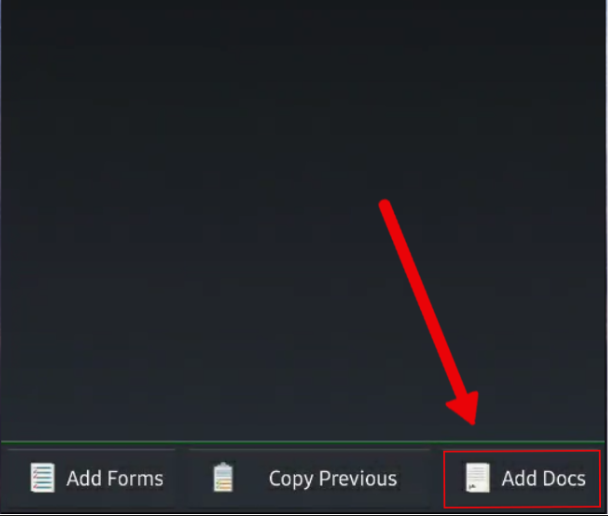The height and width of the screenshot is (516, 608).
Task: Click the Copy Previous clipboard icon
Action: click(x=223, y=477)
